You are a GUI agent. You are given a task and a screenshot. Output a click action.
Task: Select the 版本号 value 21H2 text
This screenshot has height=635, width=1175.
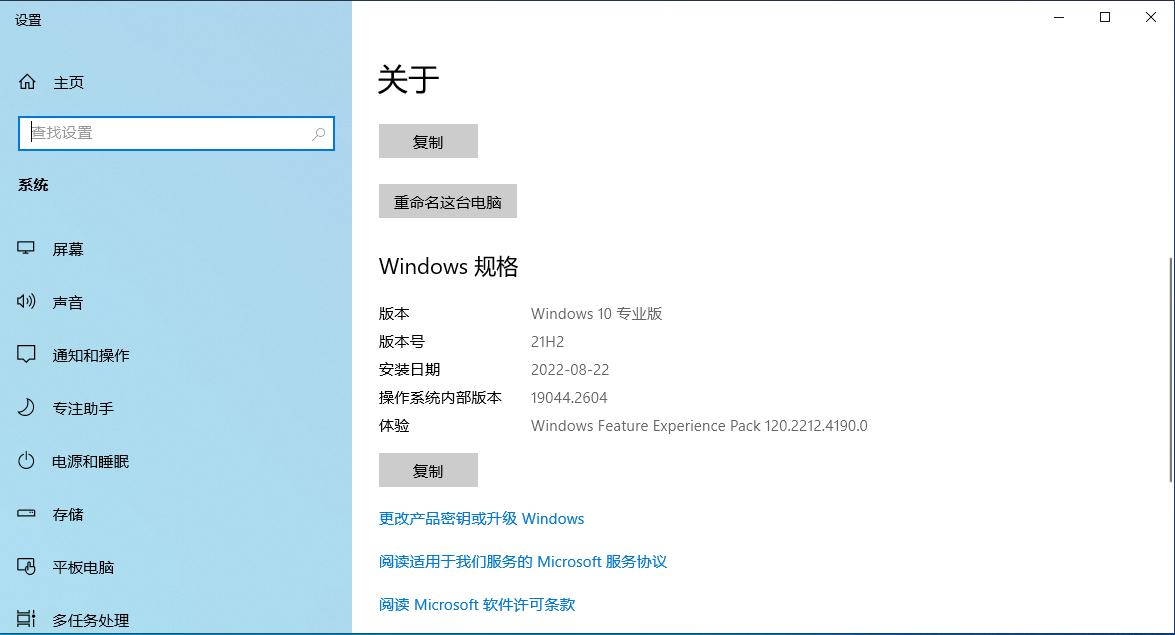546,341
